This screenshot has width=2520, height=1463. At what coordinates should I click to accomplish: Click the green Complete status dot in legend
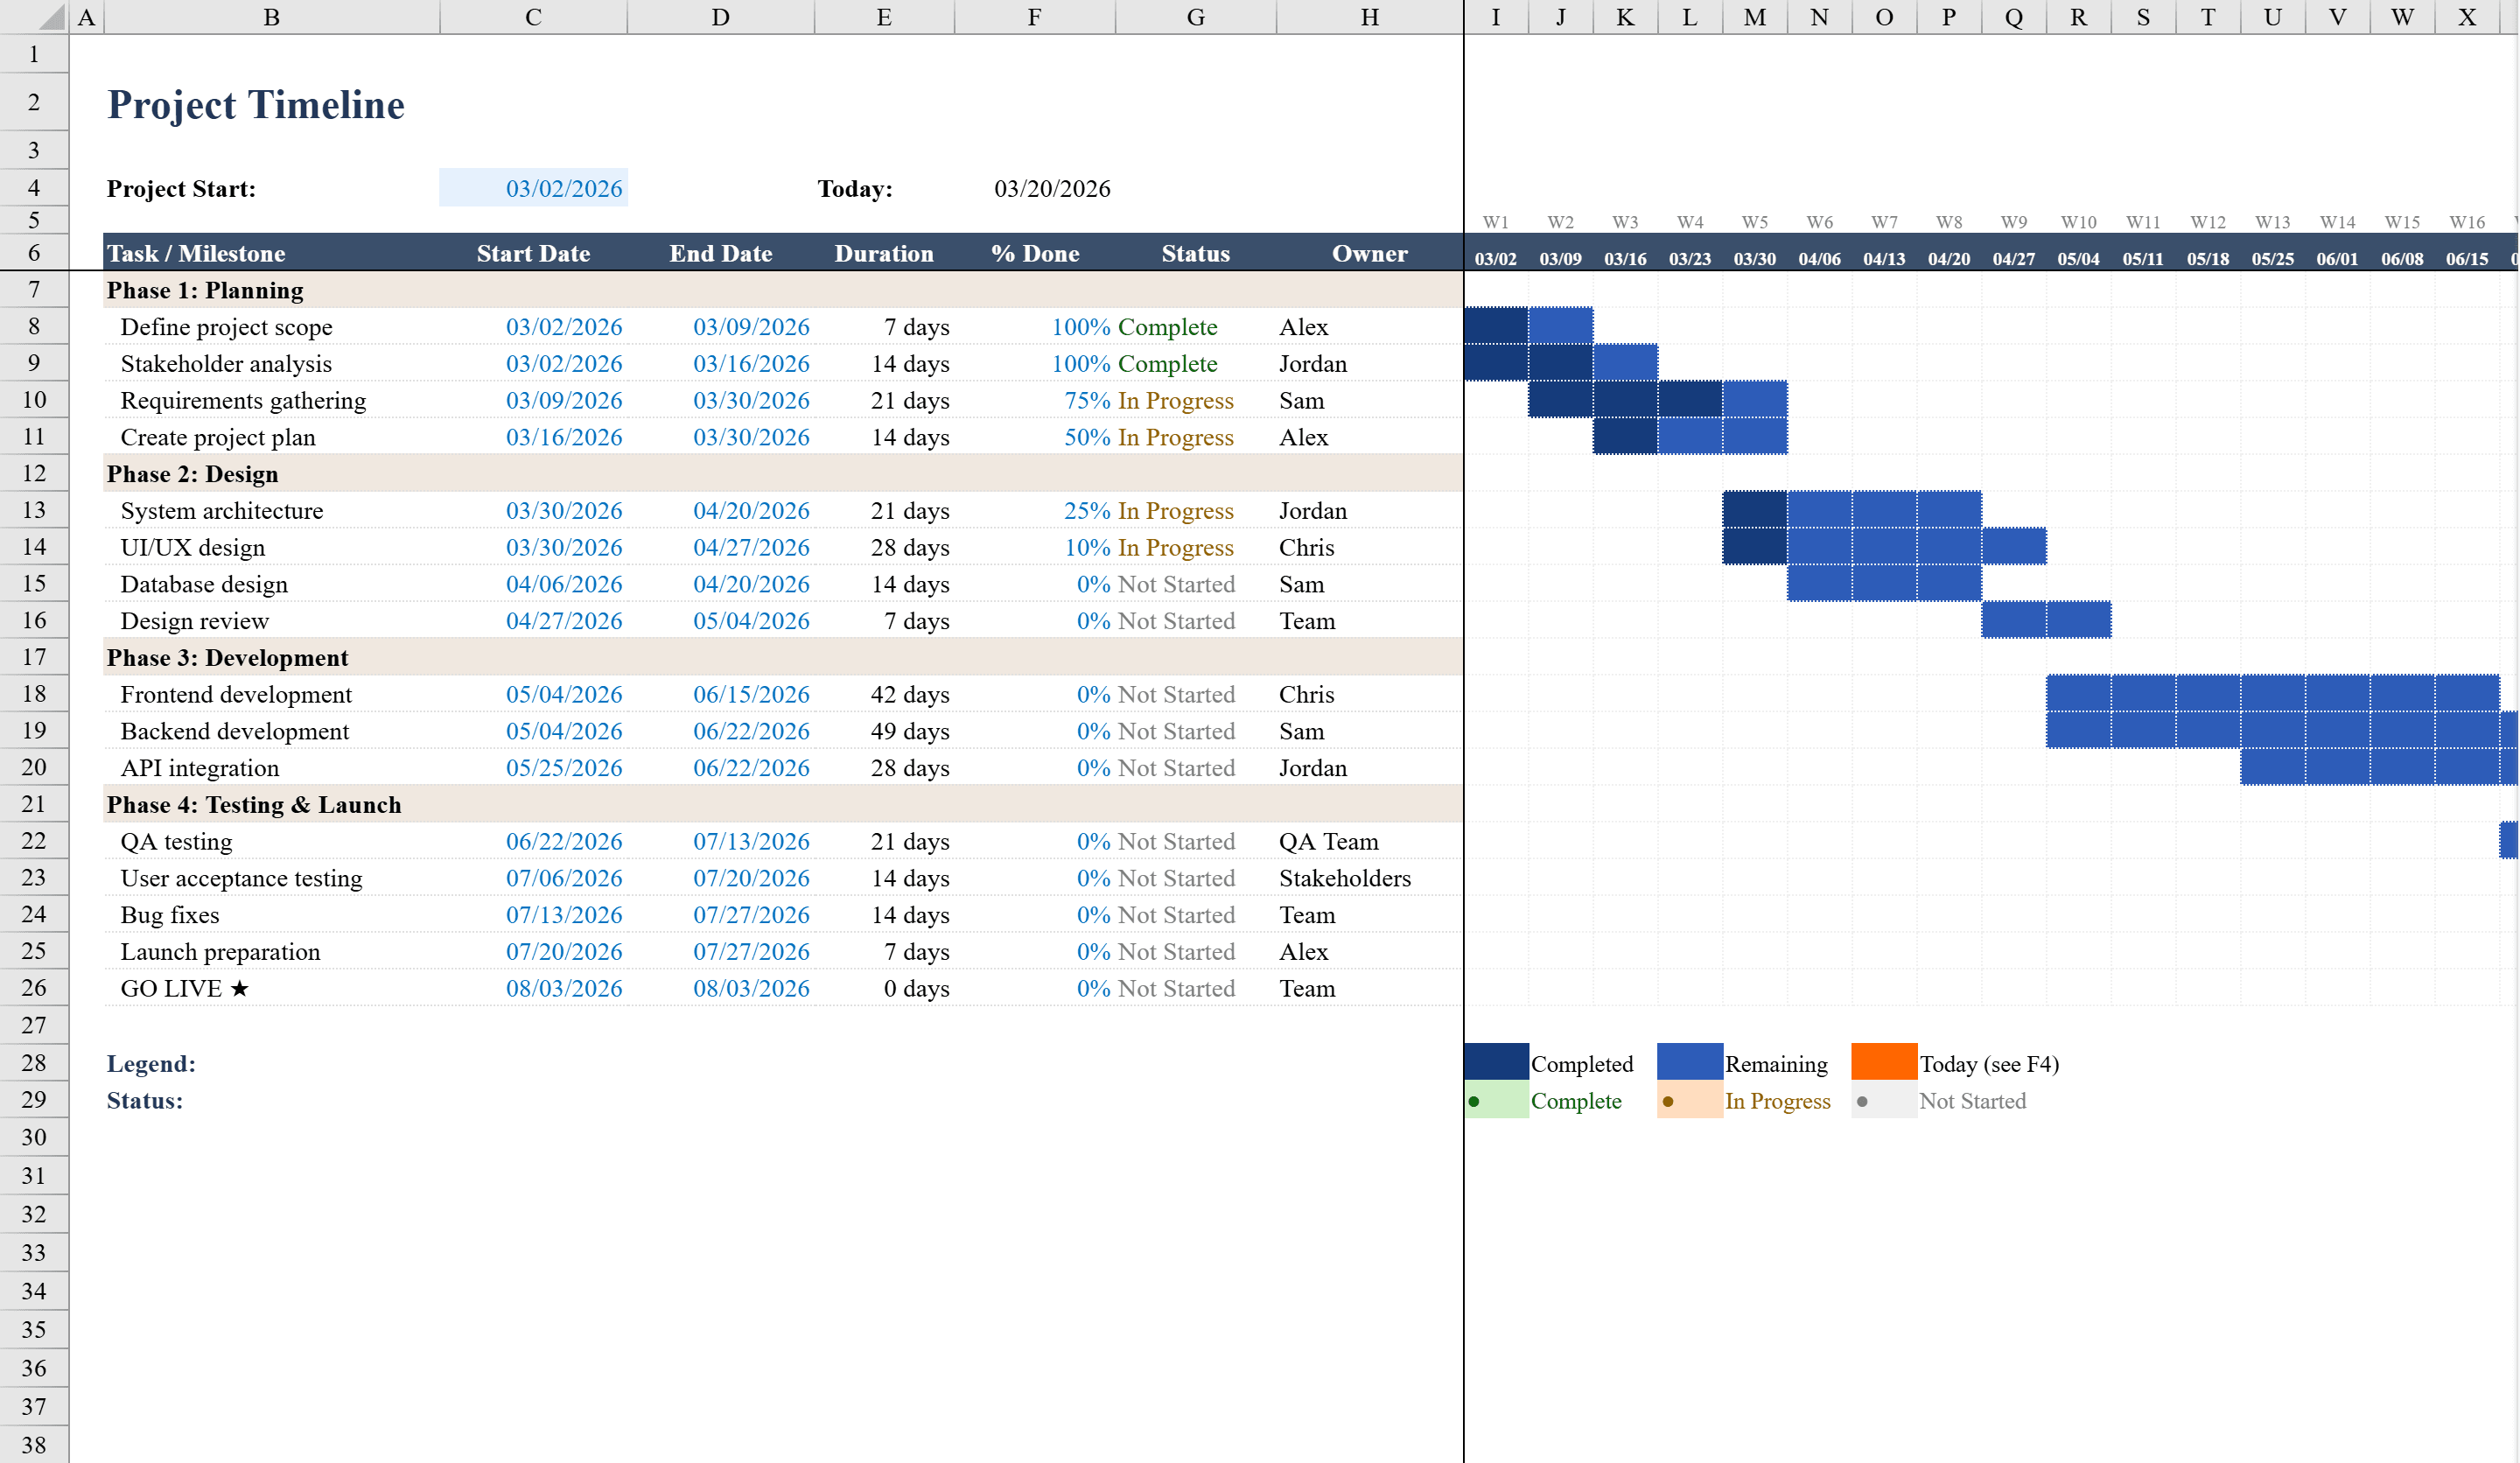click(x=1474, y=1100)
